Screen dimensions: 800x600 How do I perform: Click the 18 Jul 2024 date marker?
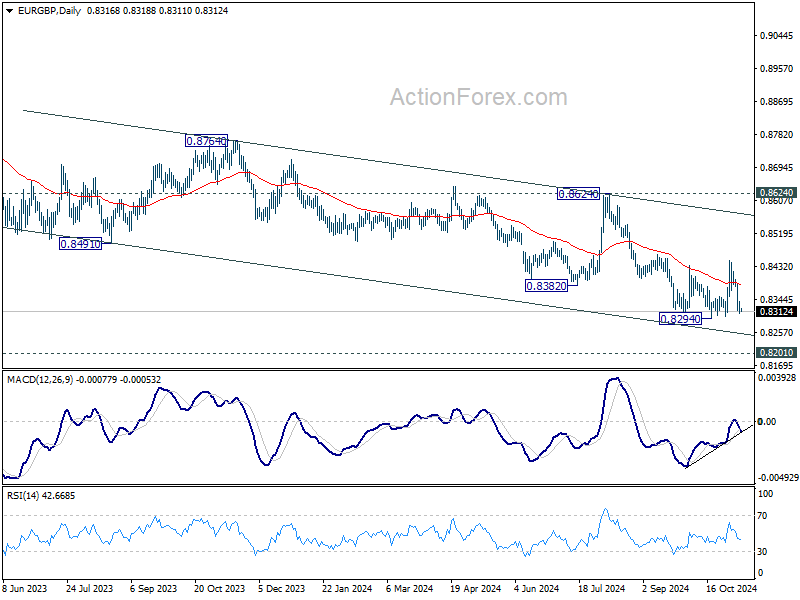click(x=602, y=588)
